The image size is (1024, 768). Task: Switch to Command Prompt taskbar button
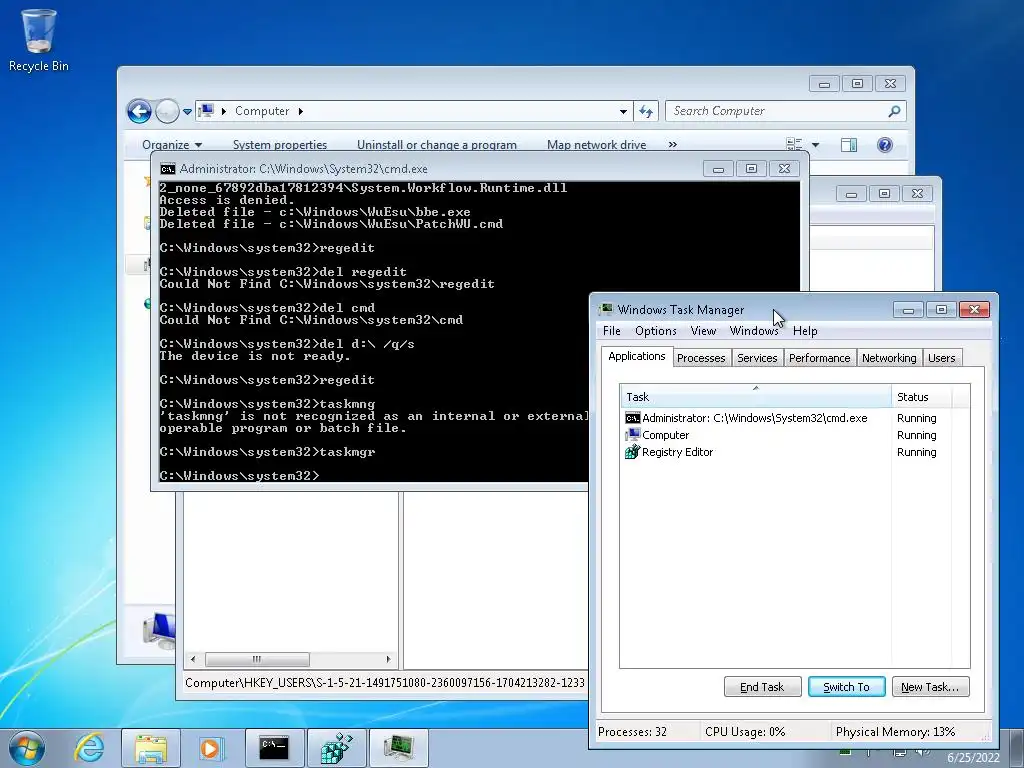tap(274, 748)
